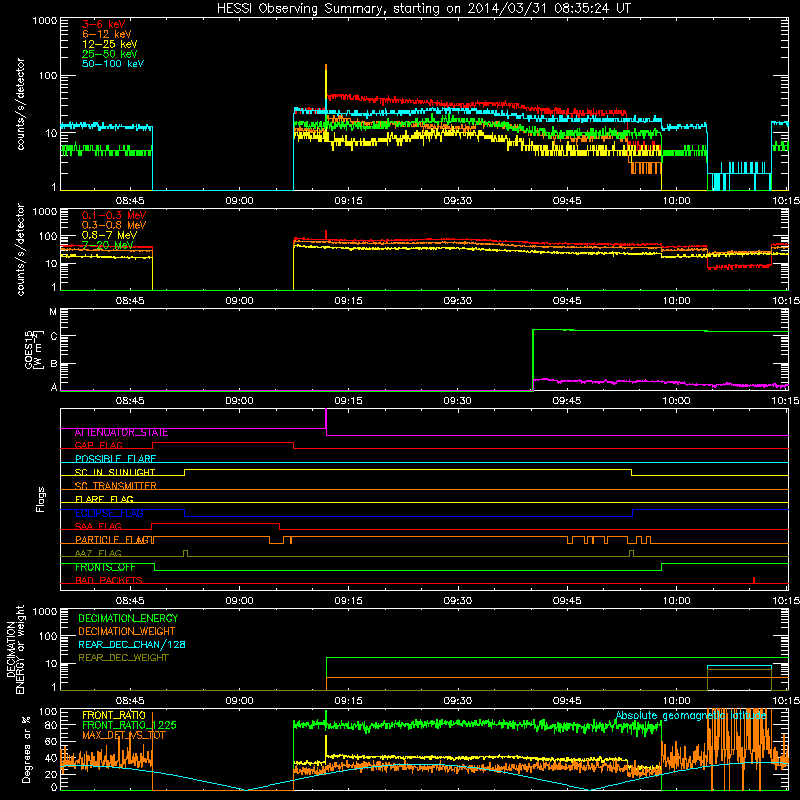The width and height of the screenshot is (800, 800).
Task: Click the HESSI Observing Summary title text
Action: point(424,9)
